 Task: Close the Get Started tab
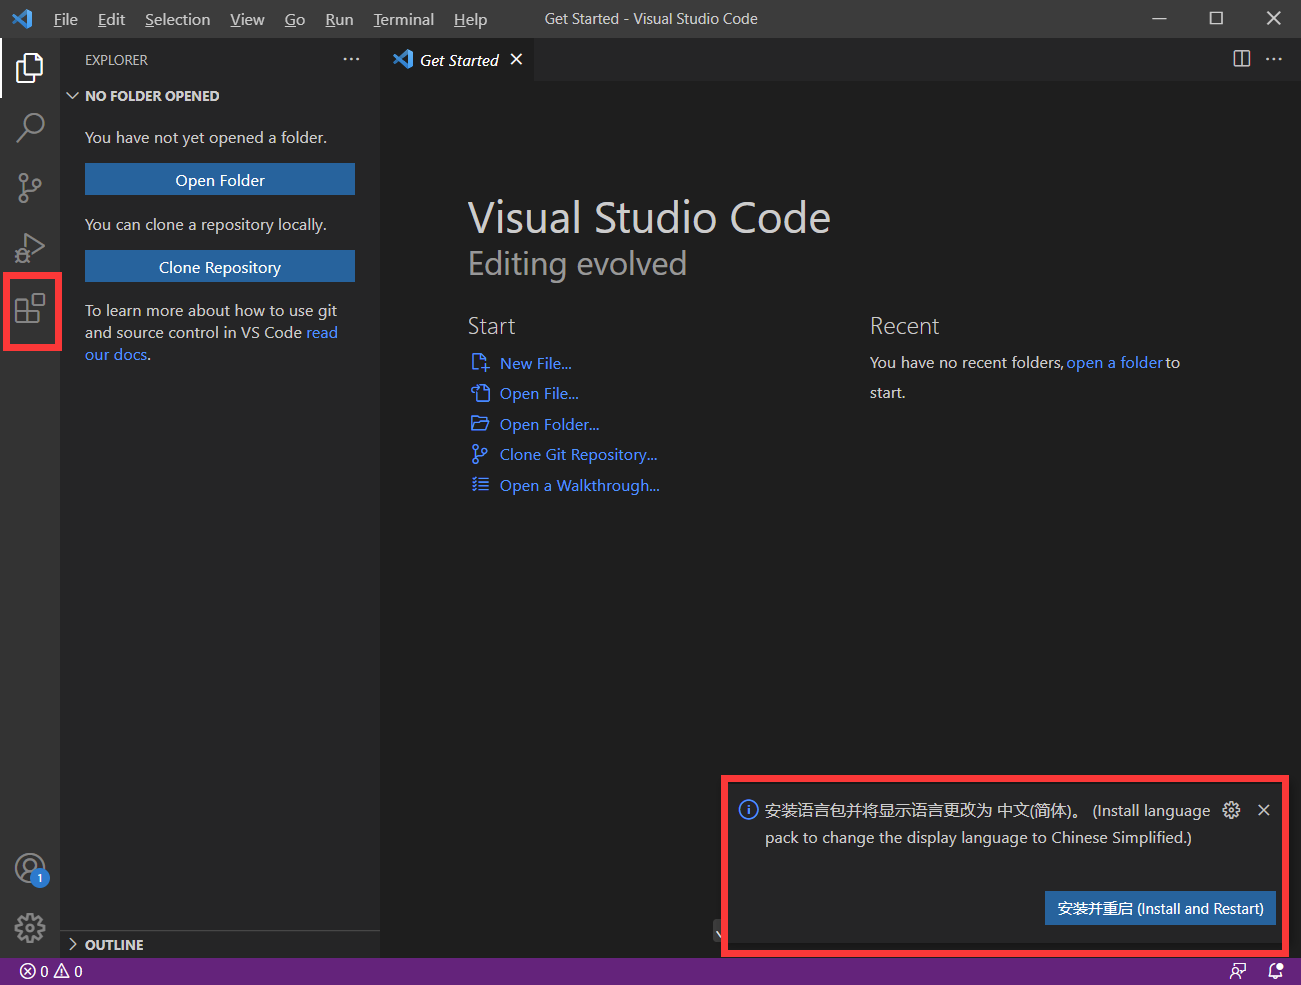516,59
